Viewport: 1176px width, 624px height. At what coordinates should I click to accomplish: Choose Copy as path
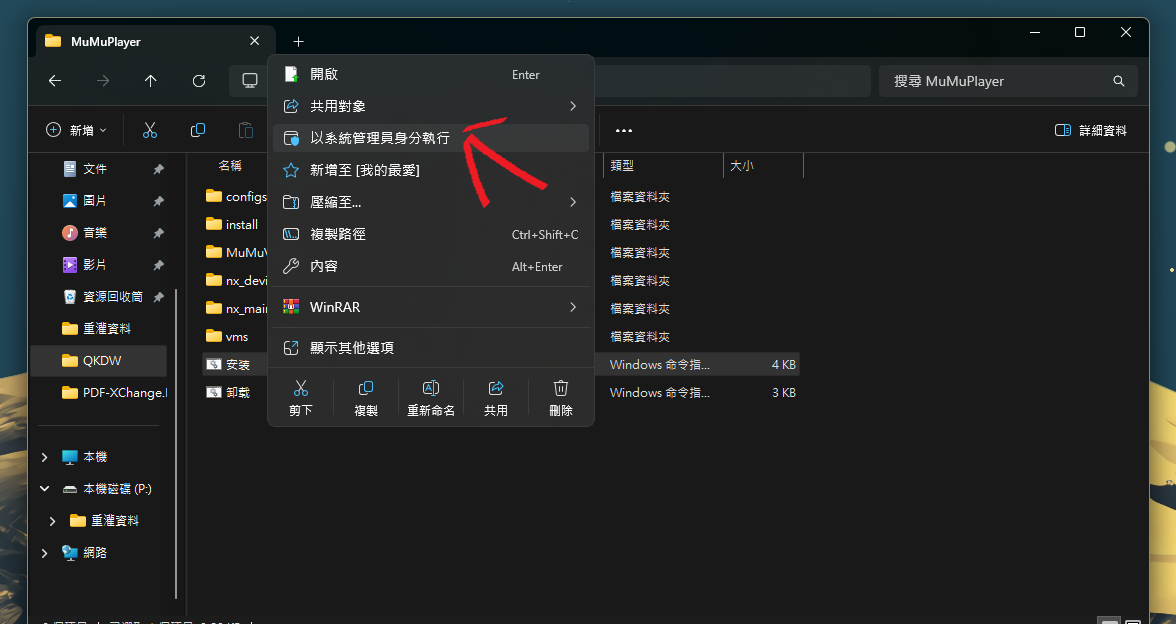pos(430,234)
